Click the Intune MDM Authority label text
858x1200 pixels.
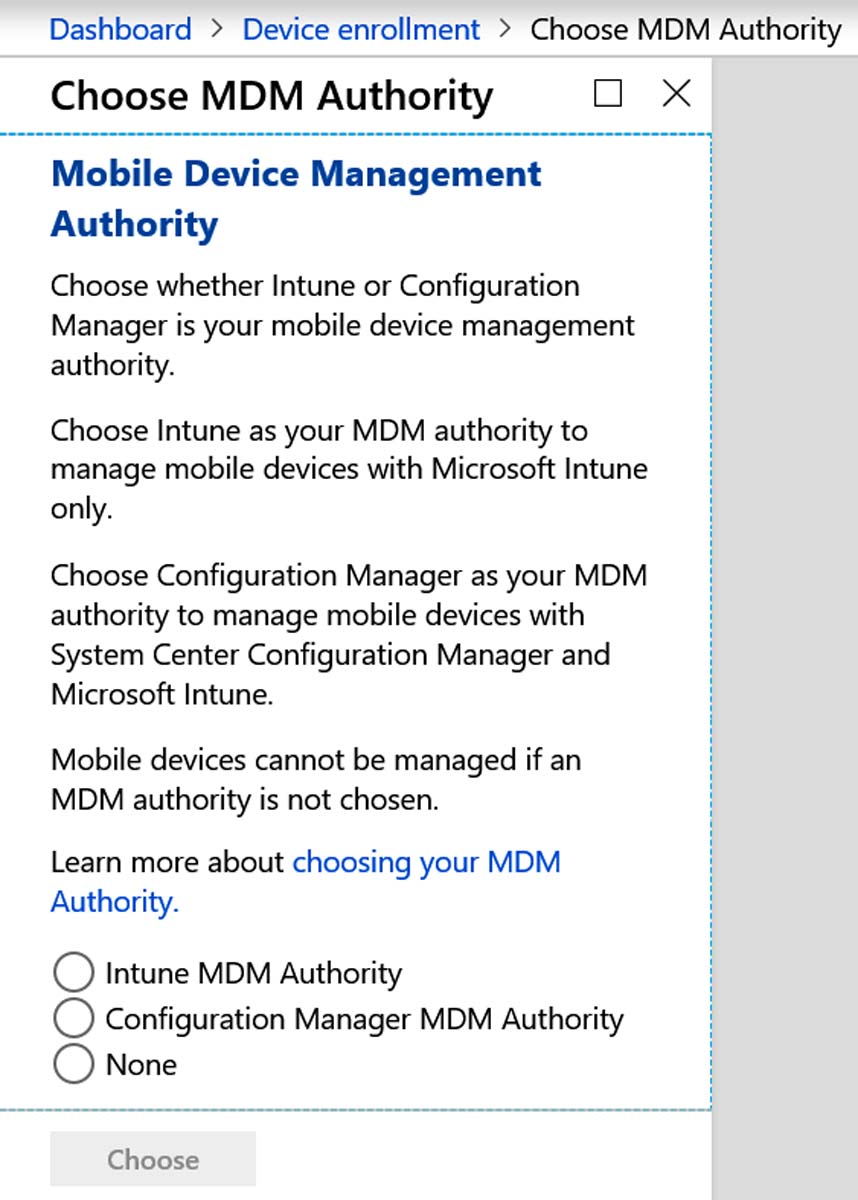click(254, 973)
